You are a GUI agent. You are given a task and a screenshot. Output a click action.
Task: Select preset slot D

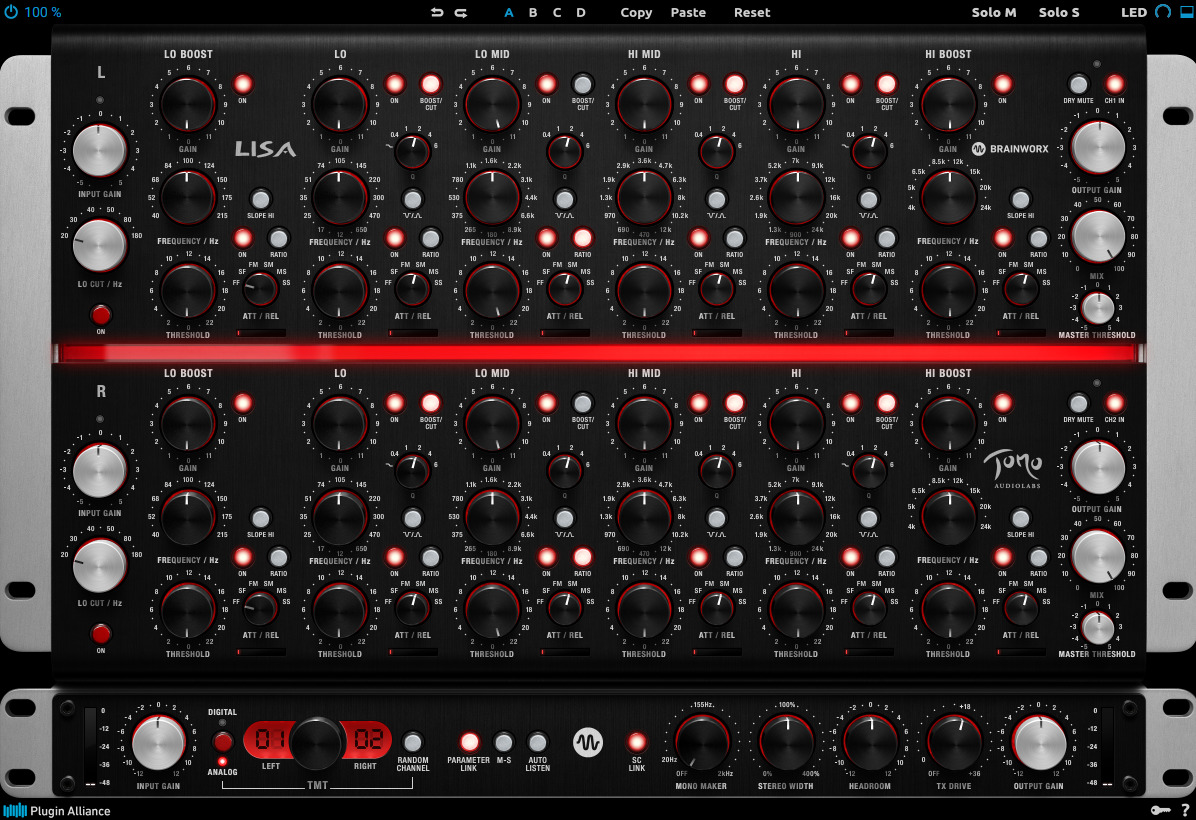pos(581,12)
